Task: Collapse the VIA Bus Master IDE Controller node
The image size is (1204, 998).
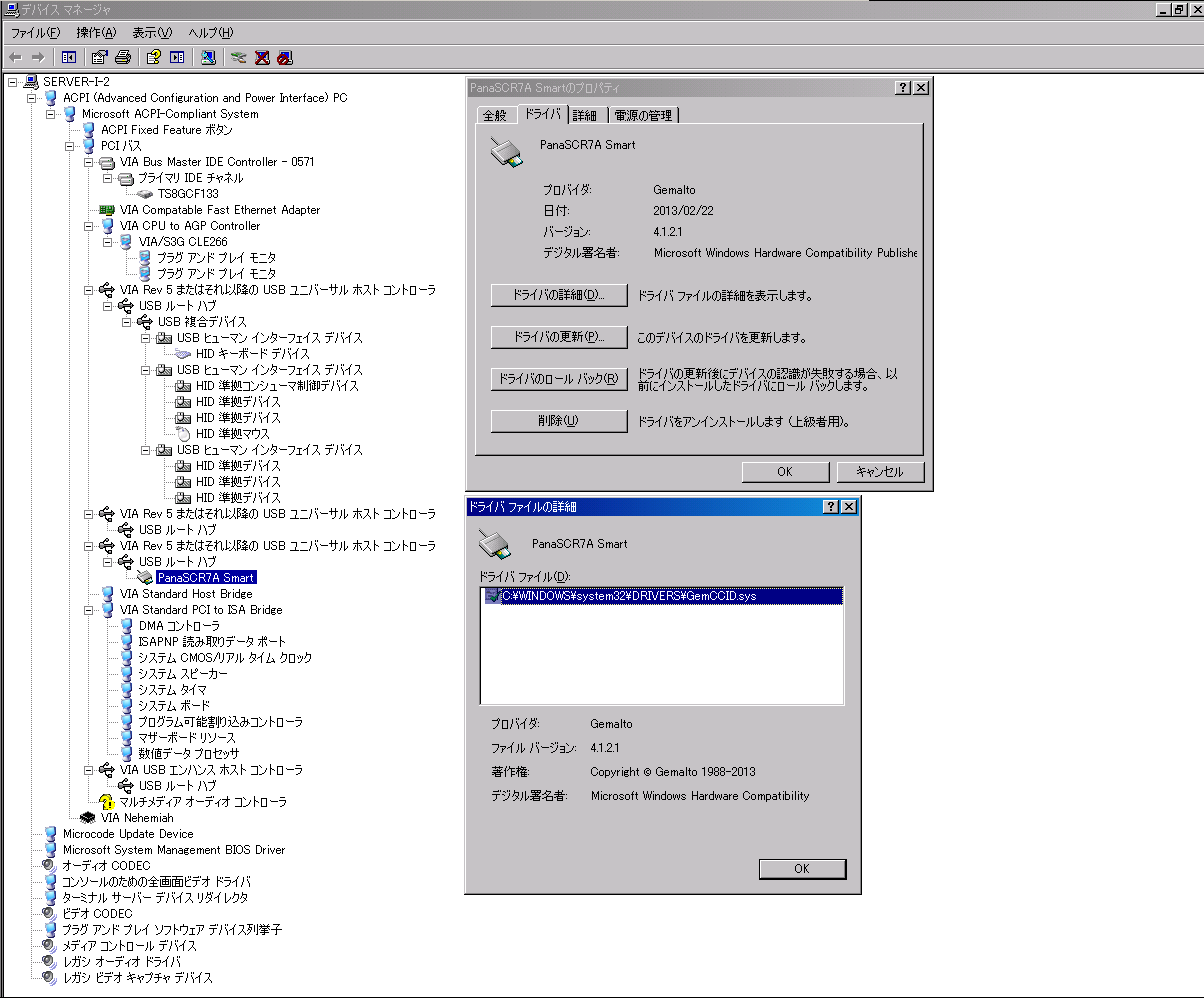Action: tap(89, 162)
